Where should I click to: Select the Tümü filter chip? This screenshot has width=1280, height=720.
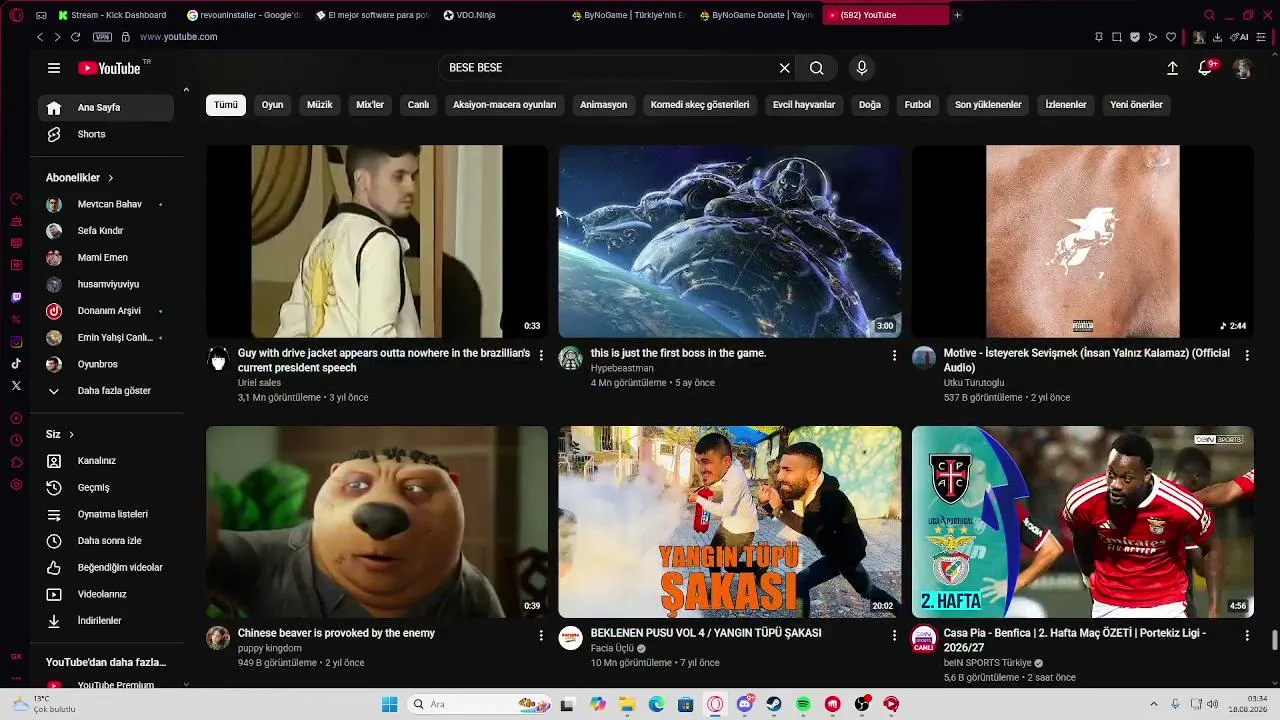[226, 105]
